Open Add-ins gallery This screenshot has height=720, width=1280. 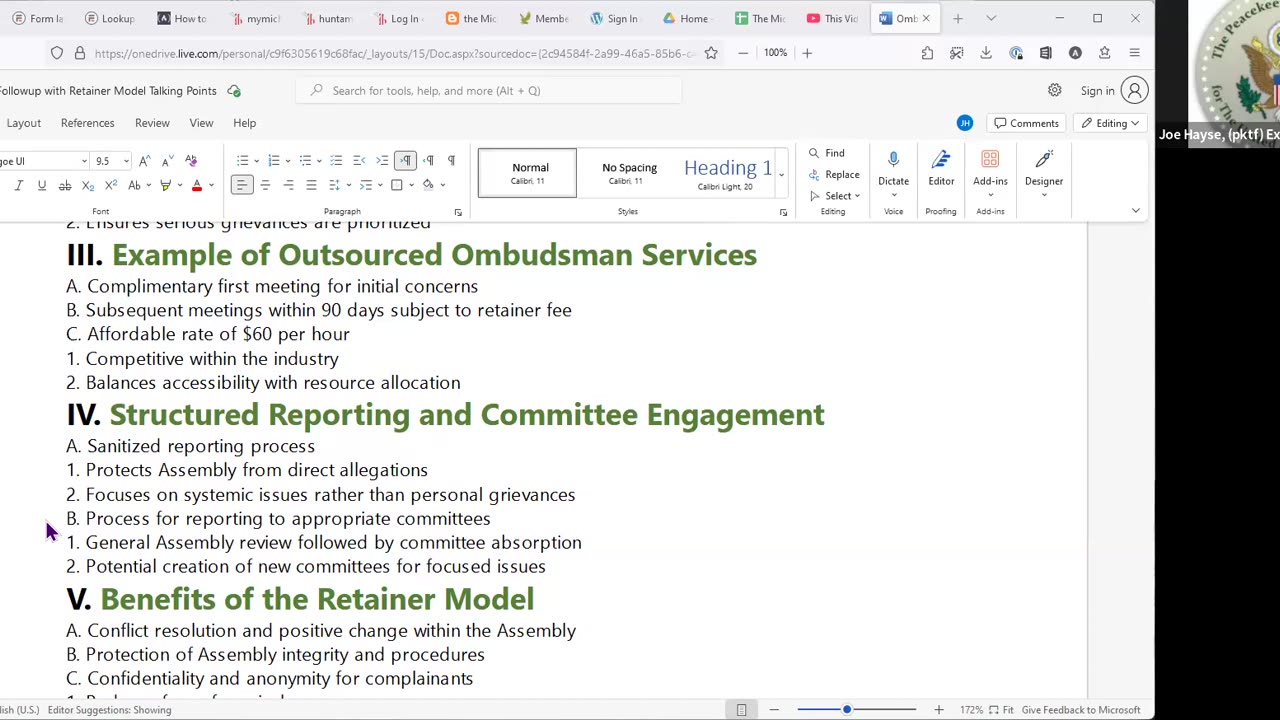coord(990,172)
